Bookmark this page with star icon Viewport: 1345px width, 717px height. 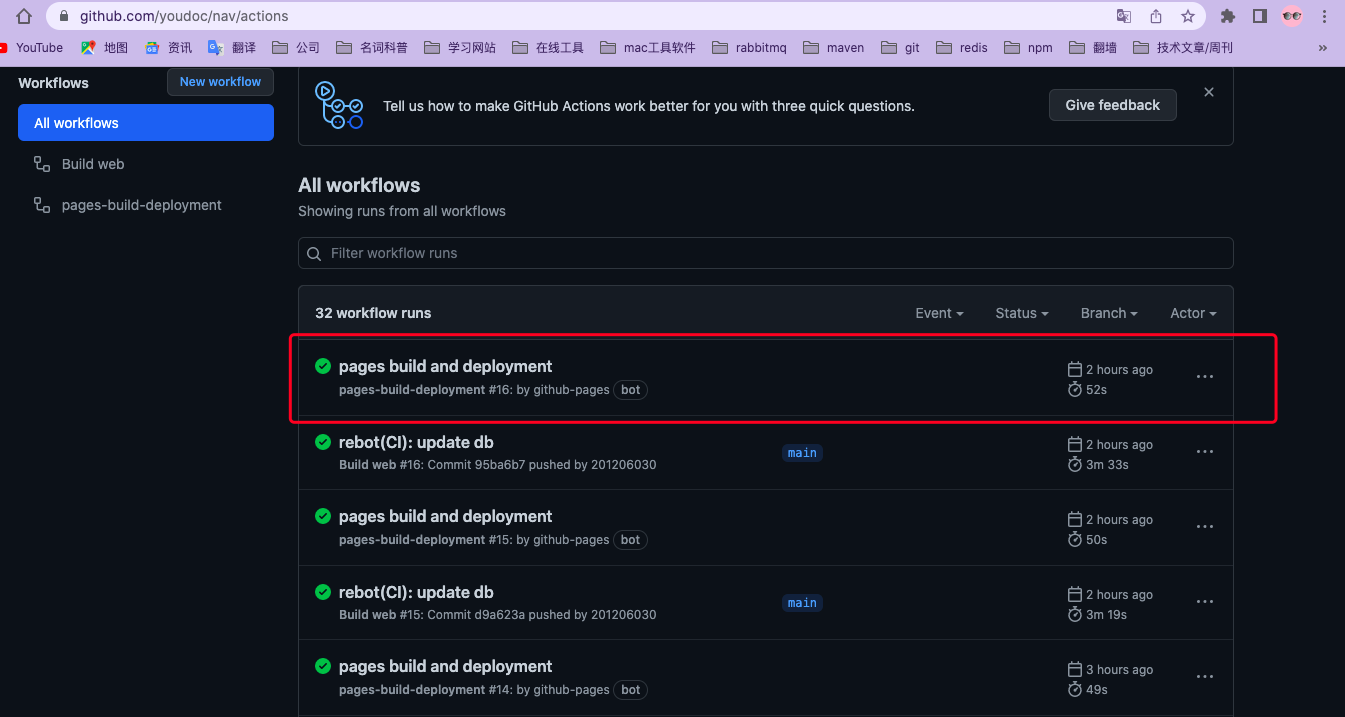click(1187, 16)
